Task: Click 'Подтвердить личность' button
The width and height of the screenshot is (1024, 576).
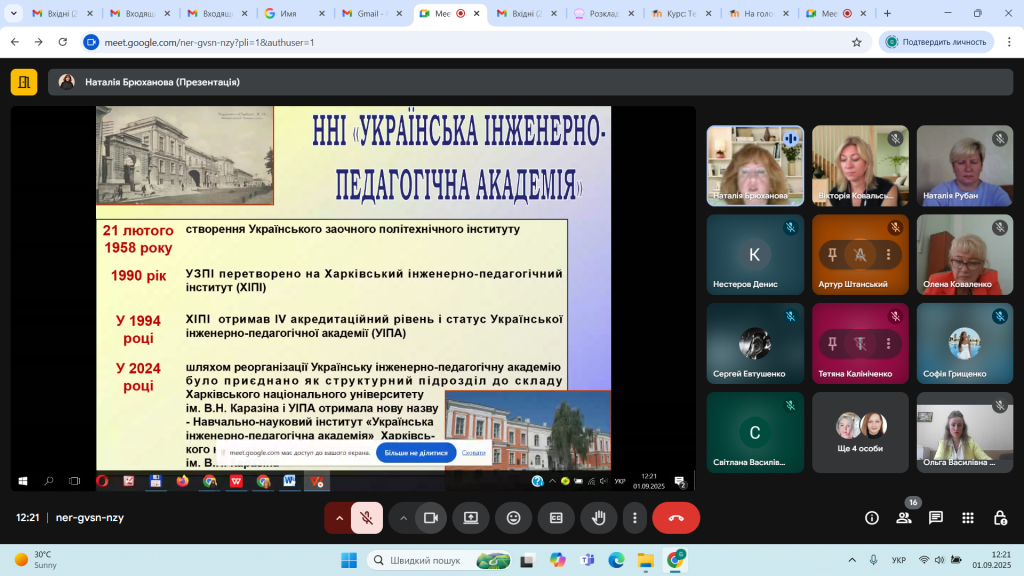Action: 936,42
